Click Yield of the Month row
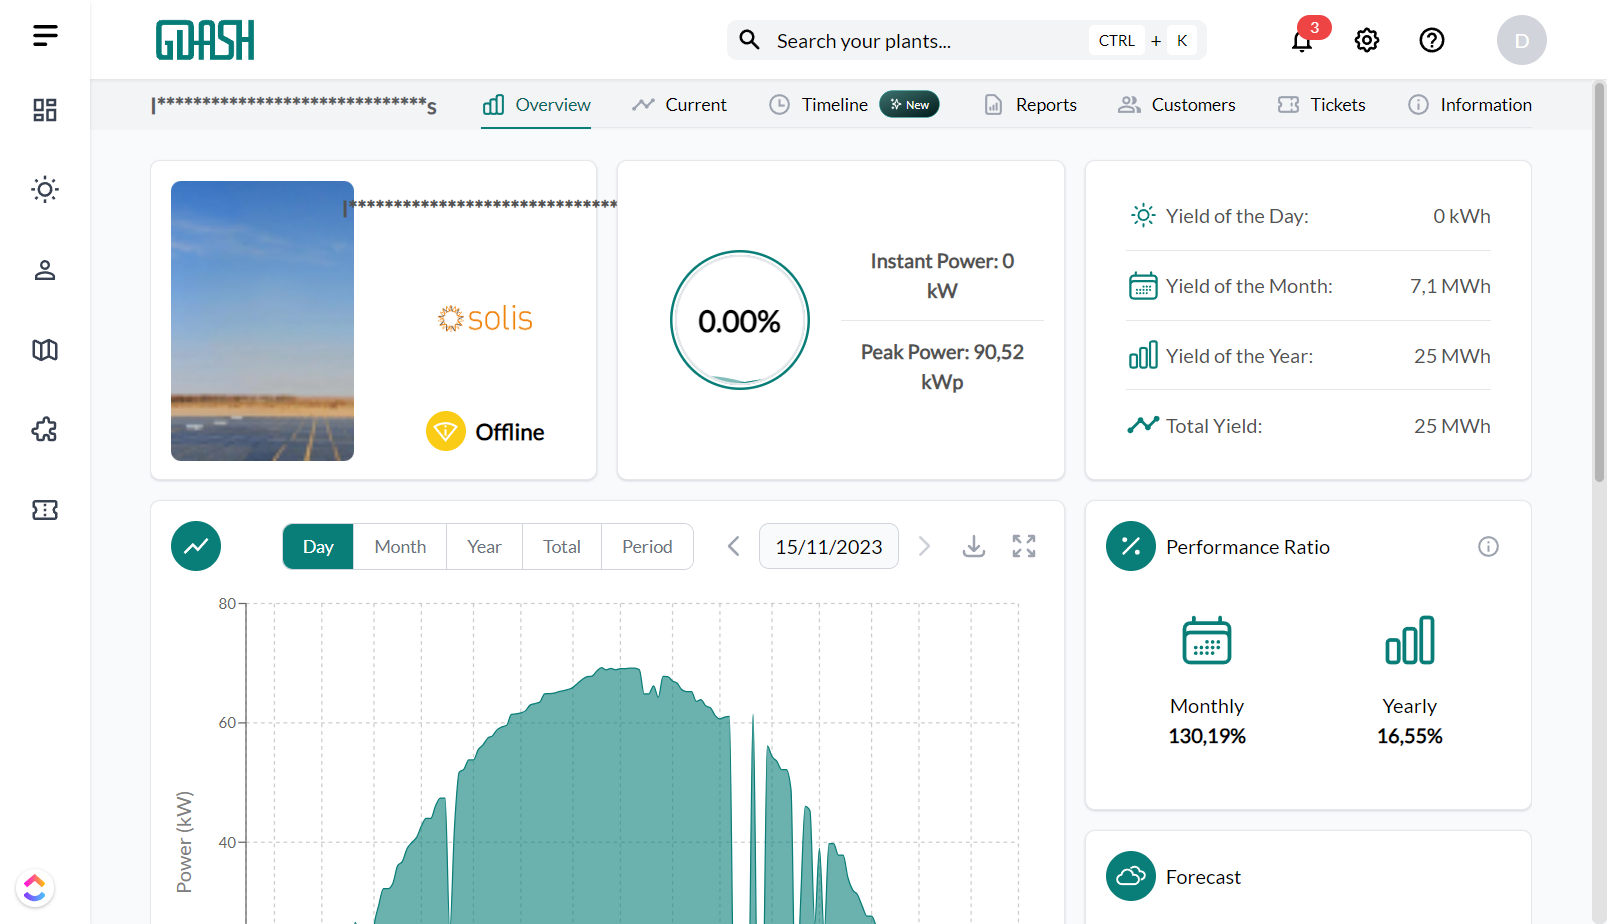This screenshot has width=1607, height=924. pyautogui.click(x=1309, y=286)
